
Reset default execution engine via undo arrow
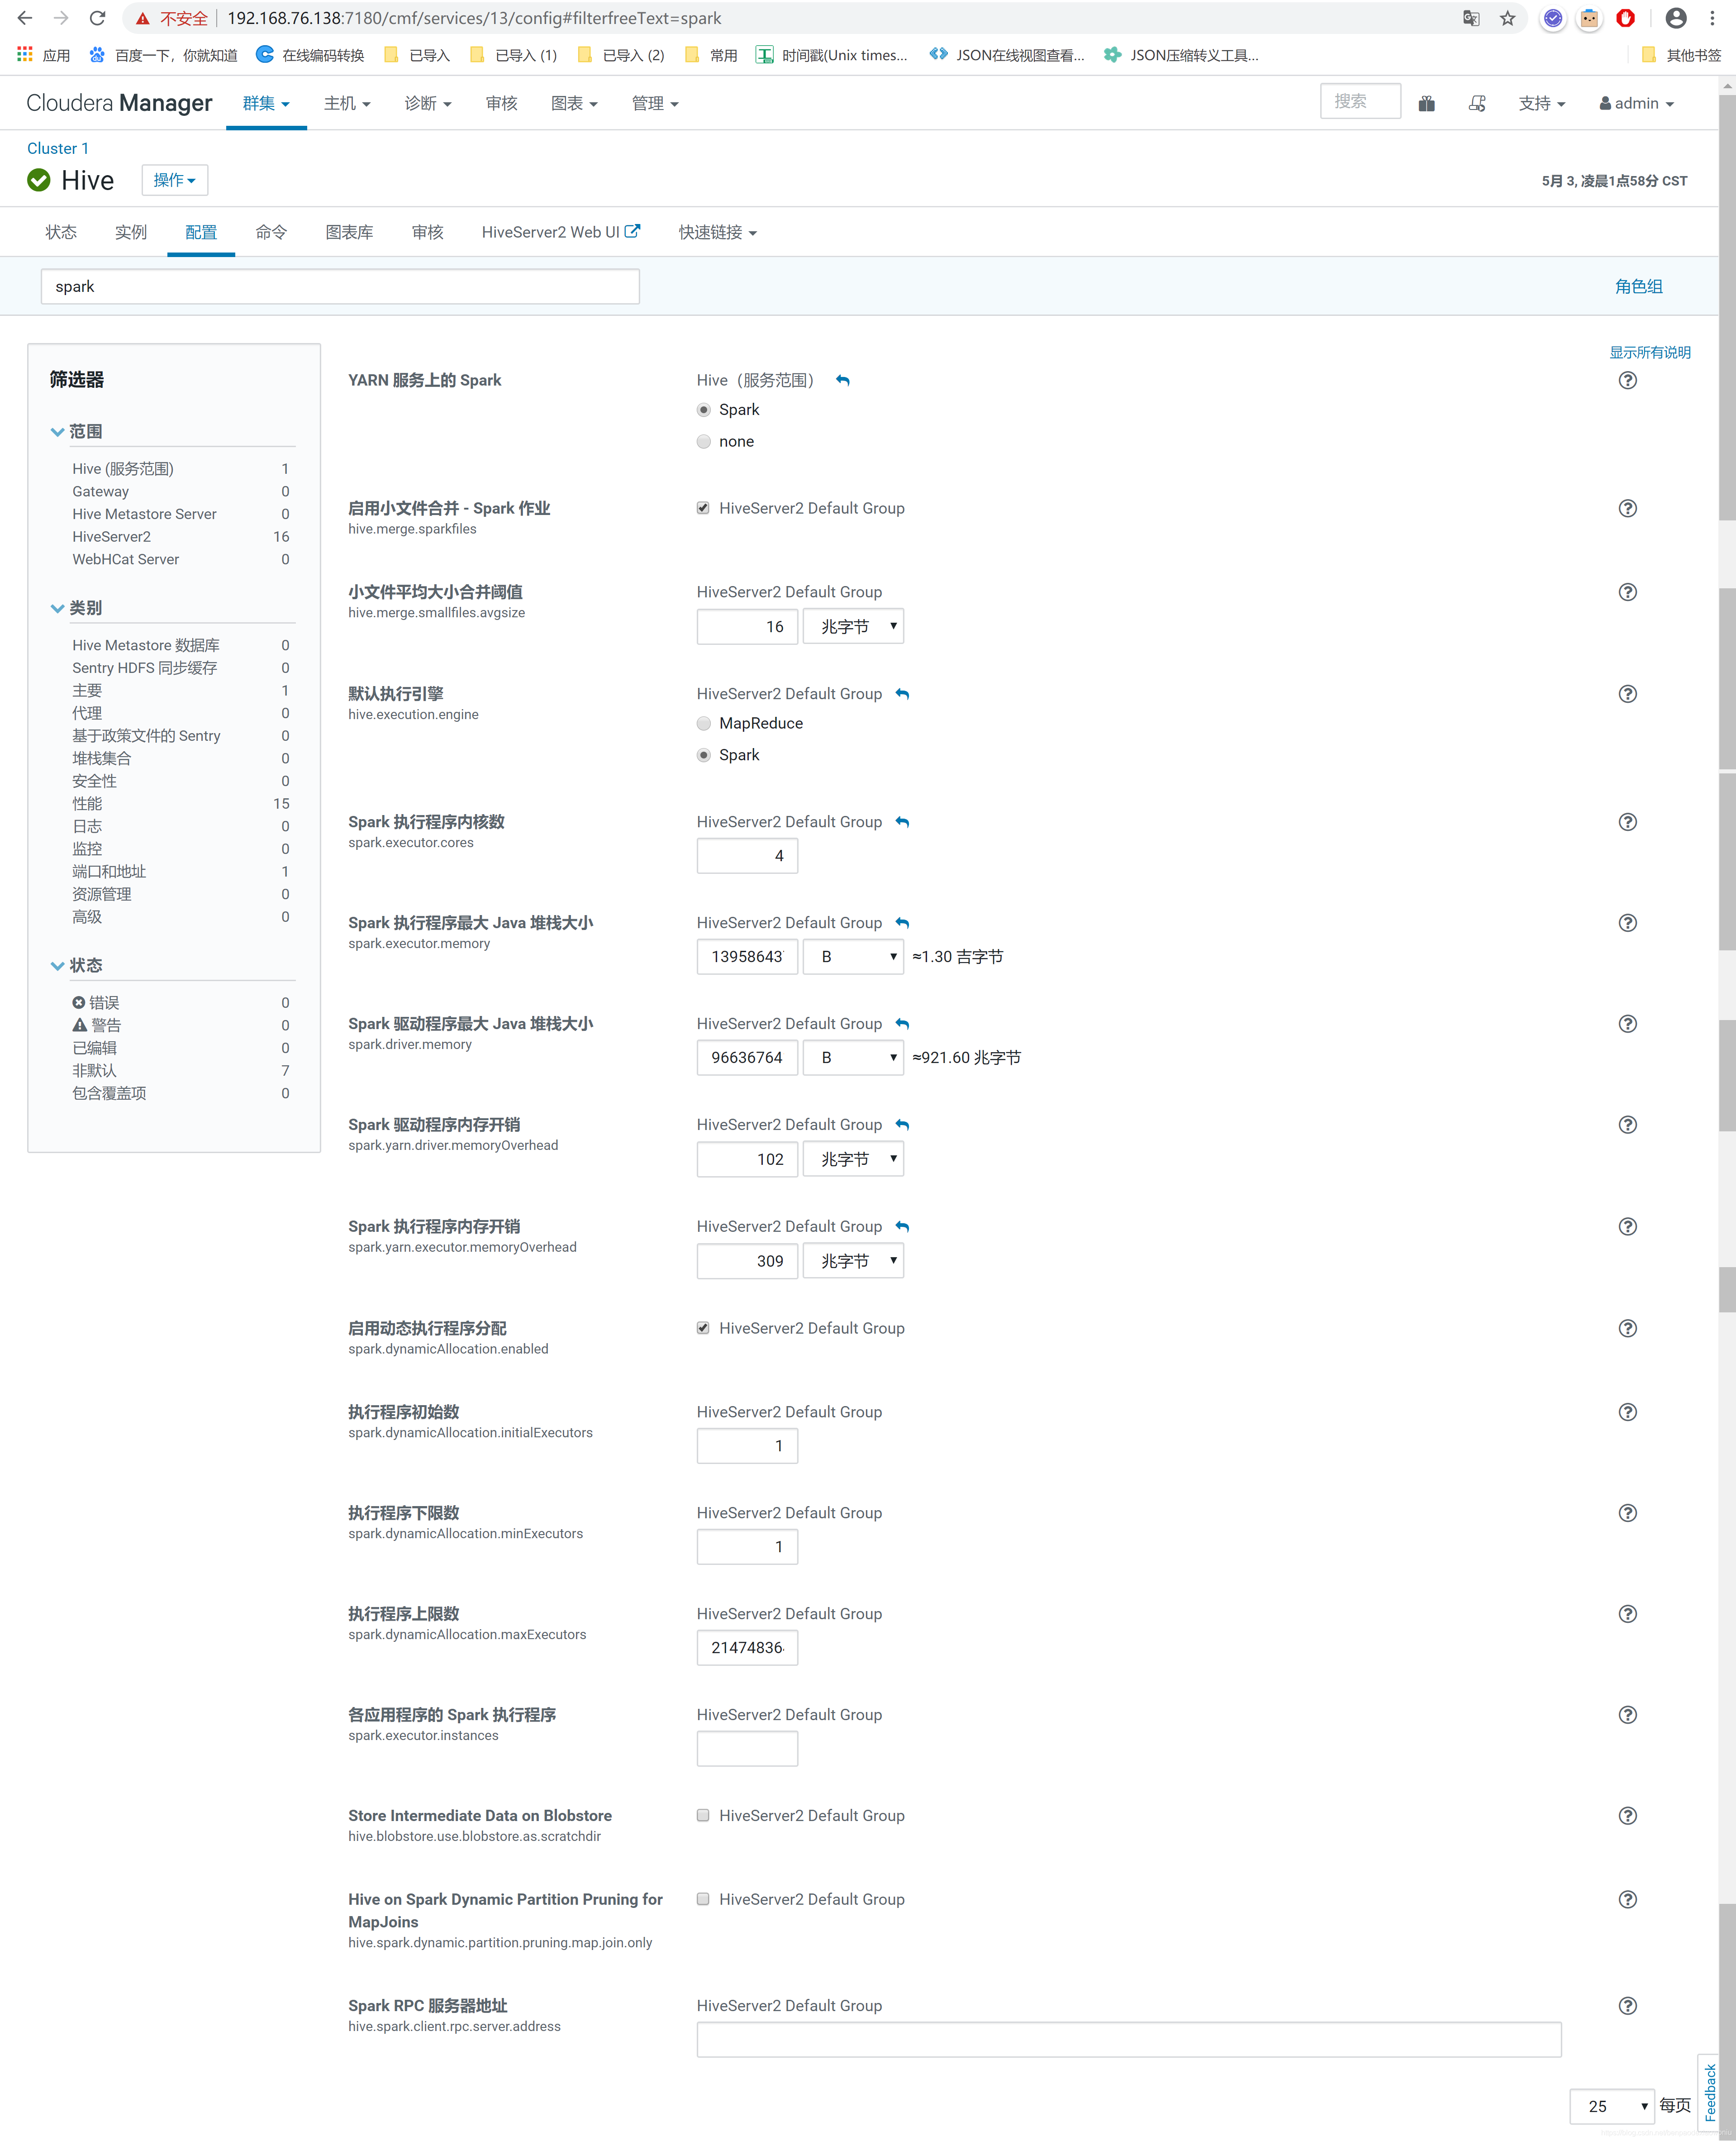tap(902, 694)
